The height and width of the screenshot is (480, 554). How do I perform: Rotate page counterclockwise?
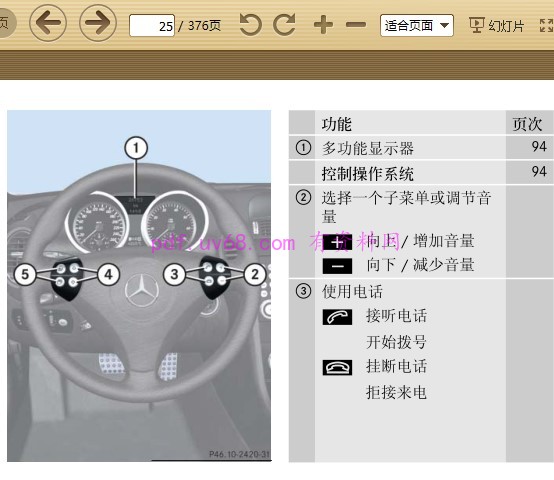click(251, 25)
